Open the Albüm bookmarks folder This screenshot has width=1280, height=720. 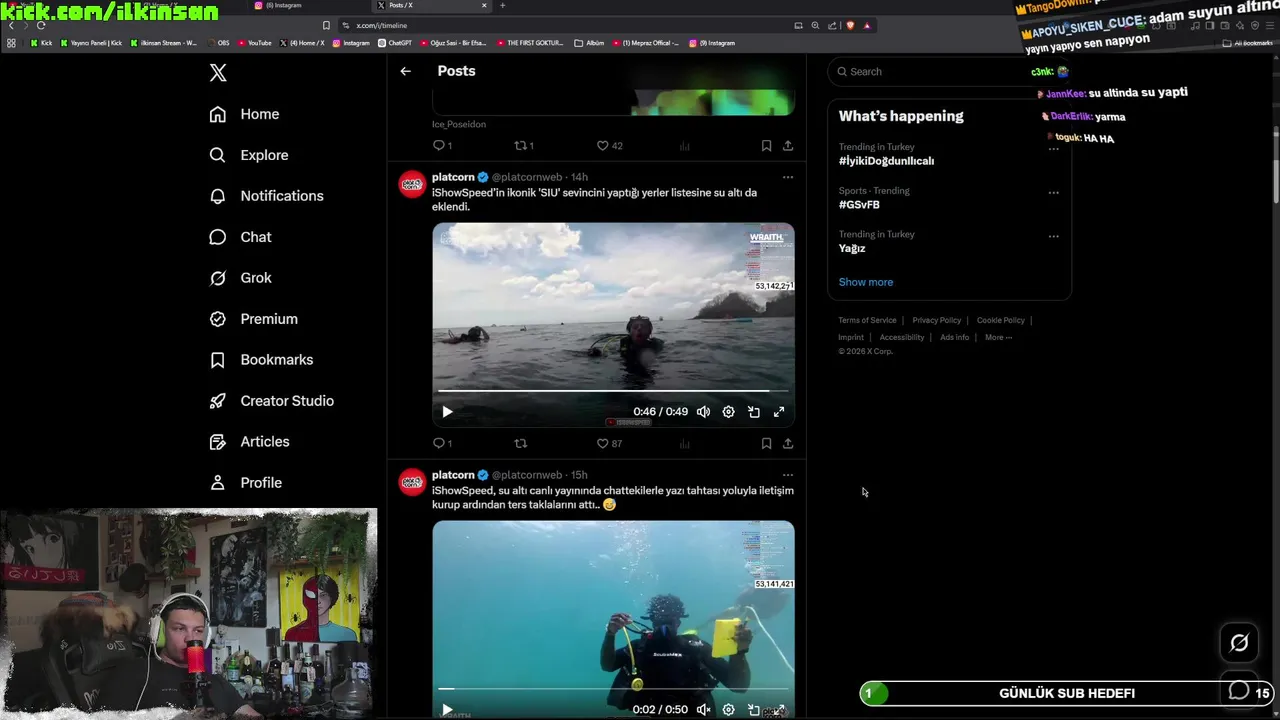590,43
